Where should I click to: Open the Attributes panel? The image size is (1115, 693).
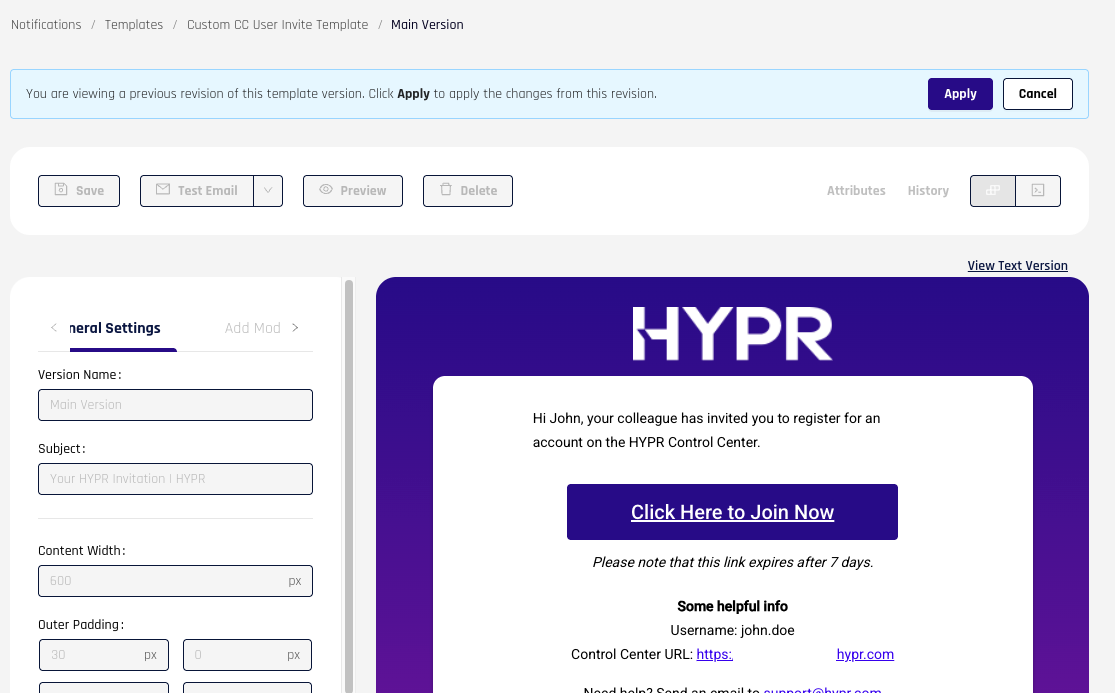tap(856, 191)
